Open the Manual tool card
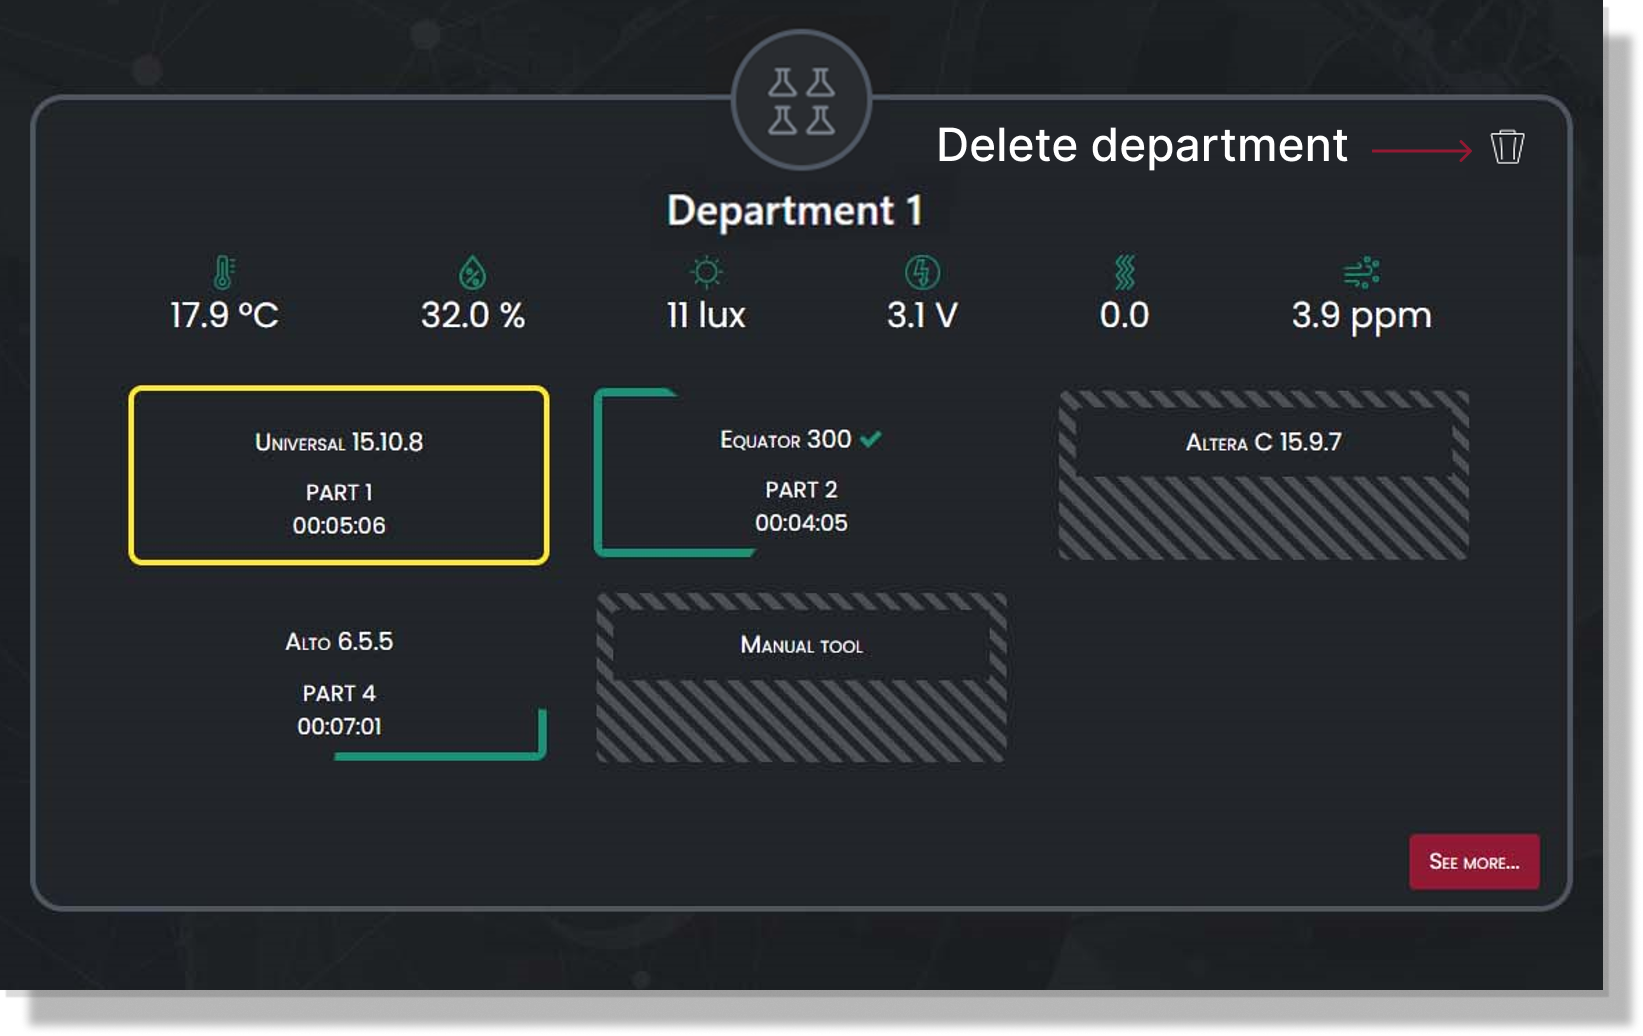This screenshot has width=1643, height=1036. [x=801, y=677]
